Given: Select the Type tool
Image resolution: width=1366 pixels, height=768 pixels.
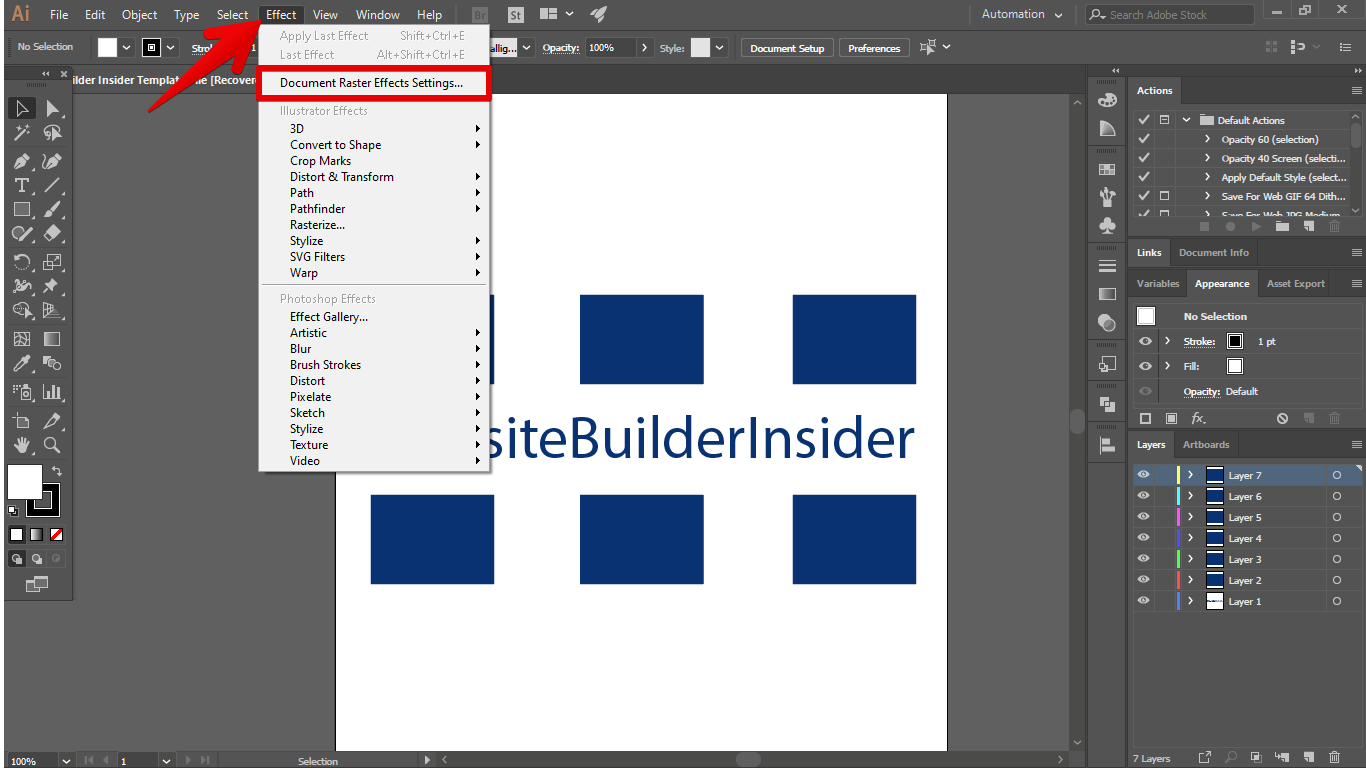Looking at the screenshot, I should [21, 185].
